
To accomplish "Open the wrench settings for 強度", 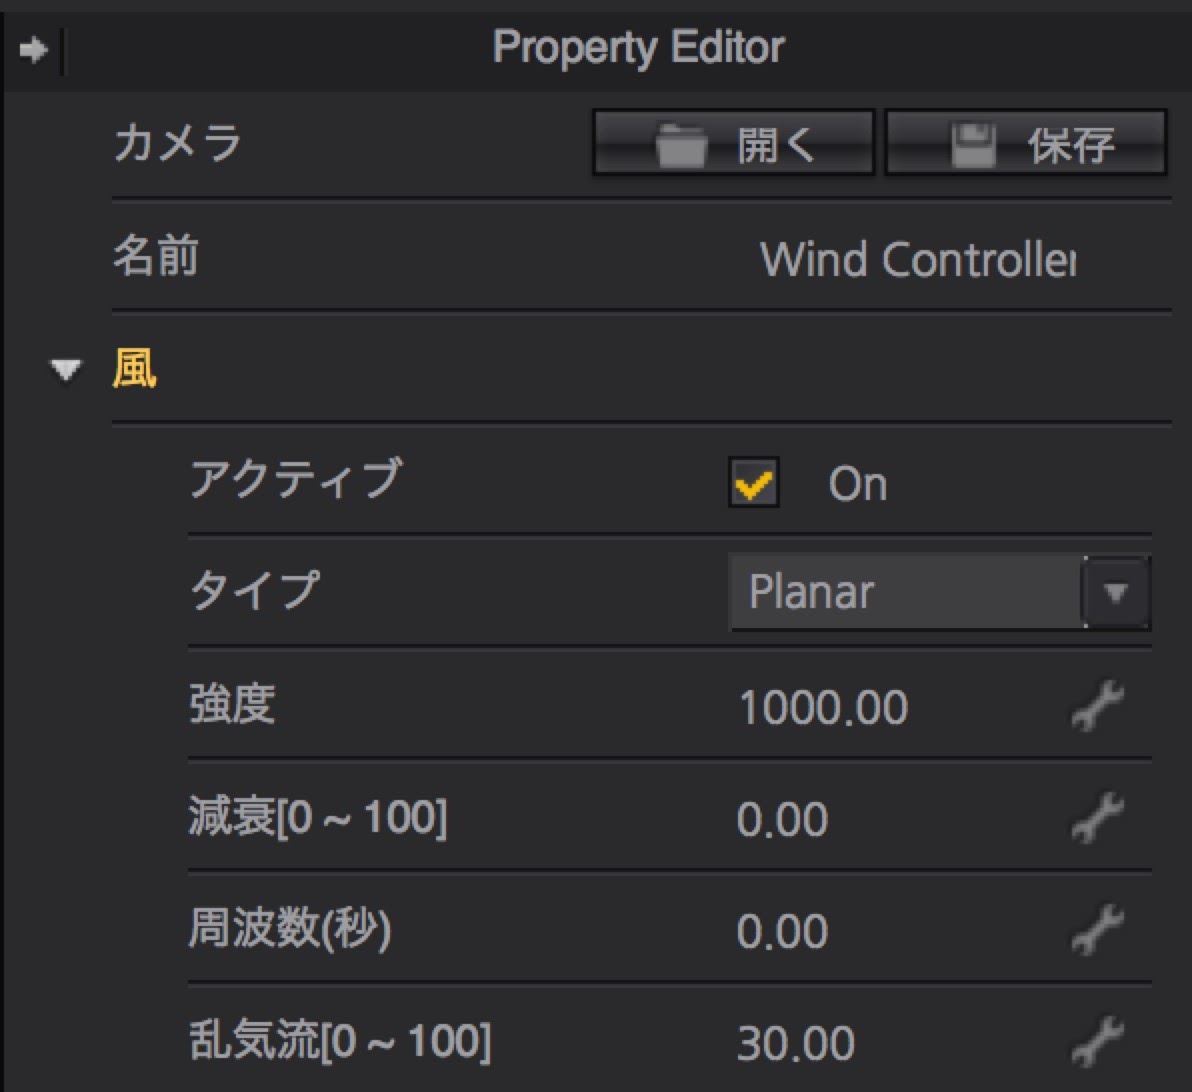I will coord(1097,708).
